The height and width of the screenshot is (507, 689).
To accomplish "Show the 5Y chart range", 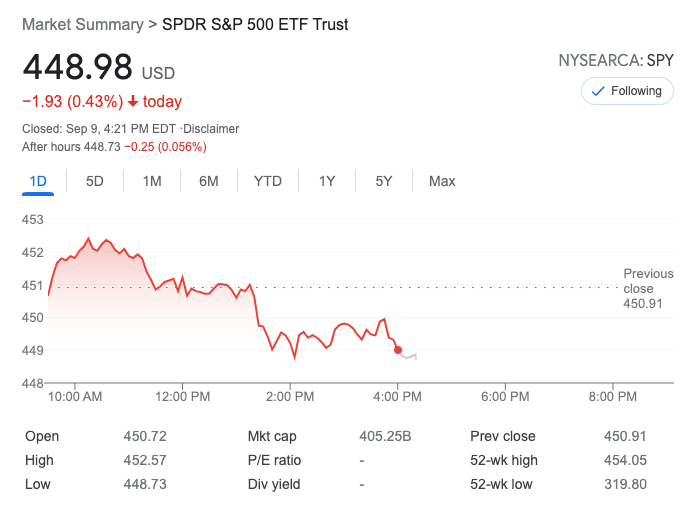I will coord(384,181).
